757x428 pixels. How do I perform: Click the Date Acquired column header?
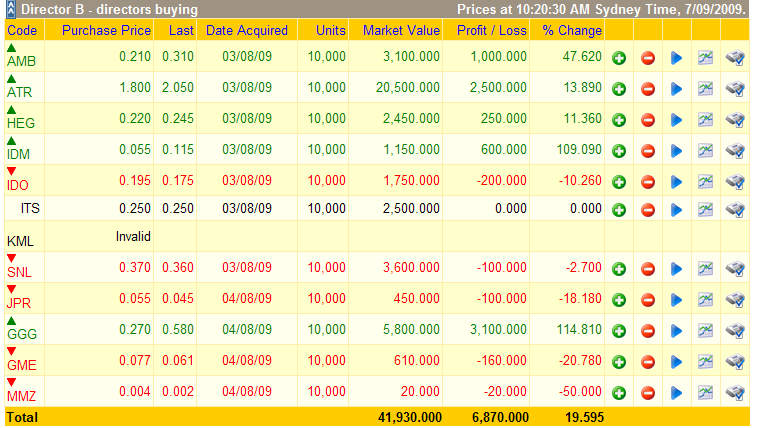pos(246,31)
